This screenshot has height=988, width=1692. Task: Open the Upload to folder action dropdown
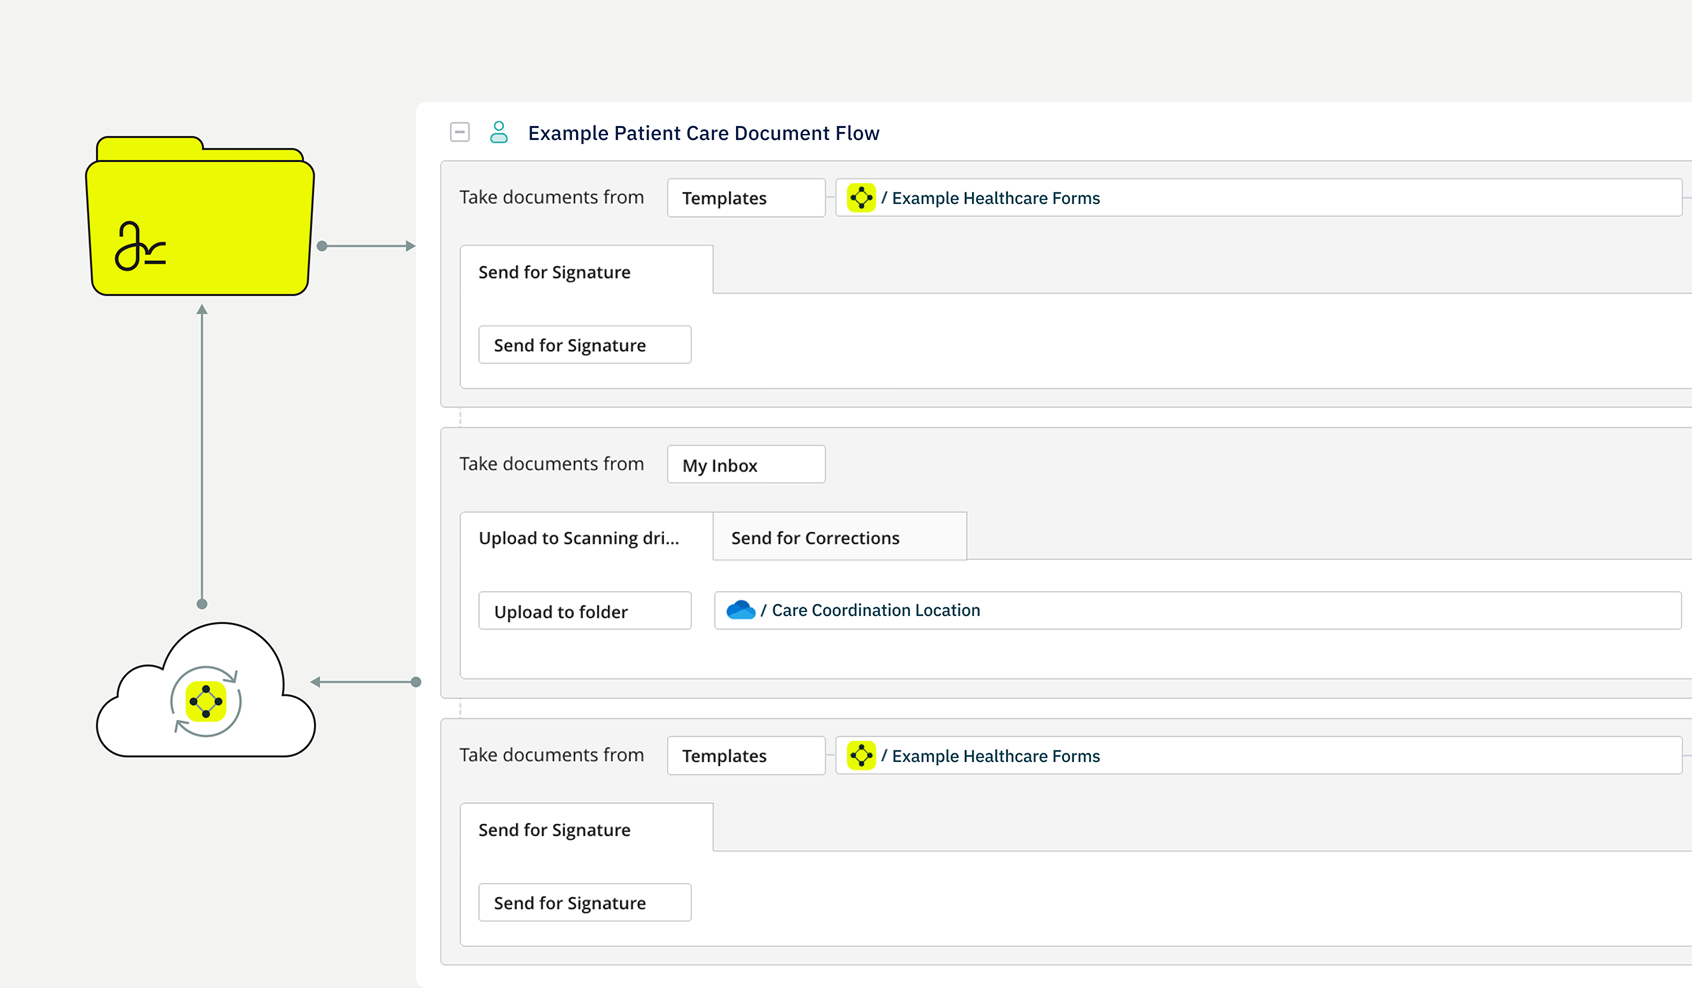coord(585,611)
